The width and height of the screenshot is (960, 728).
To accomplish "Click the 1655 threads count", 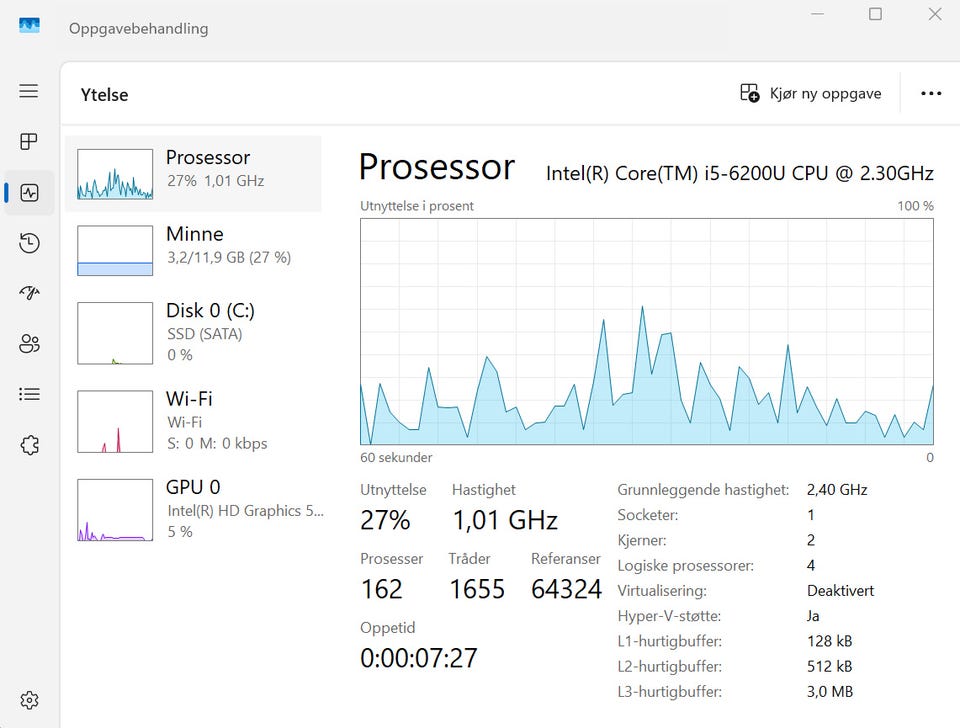I will pos(477,589).
